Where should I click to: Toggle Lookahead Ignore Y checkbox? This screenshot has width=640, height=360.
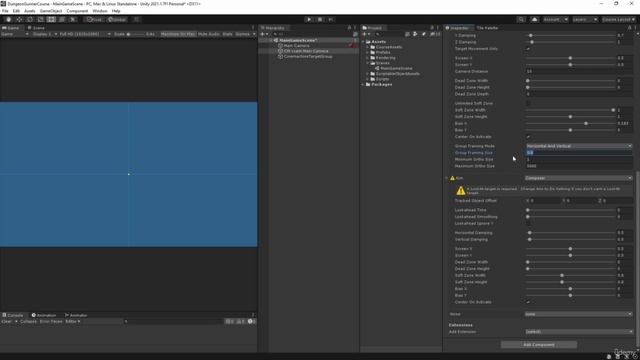pyautogui.click(x=528, y=223)
